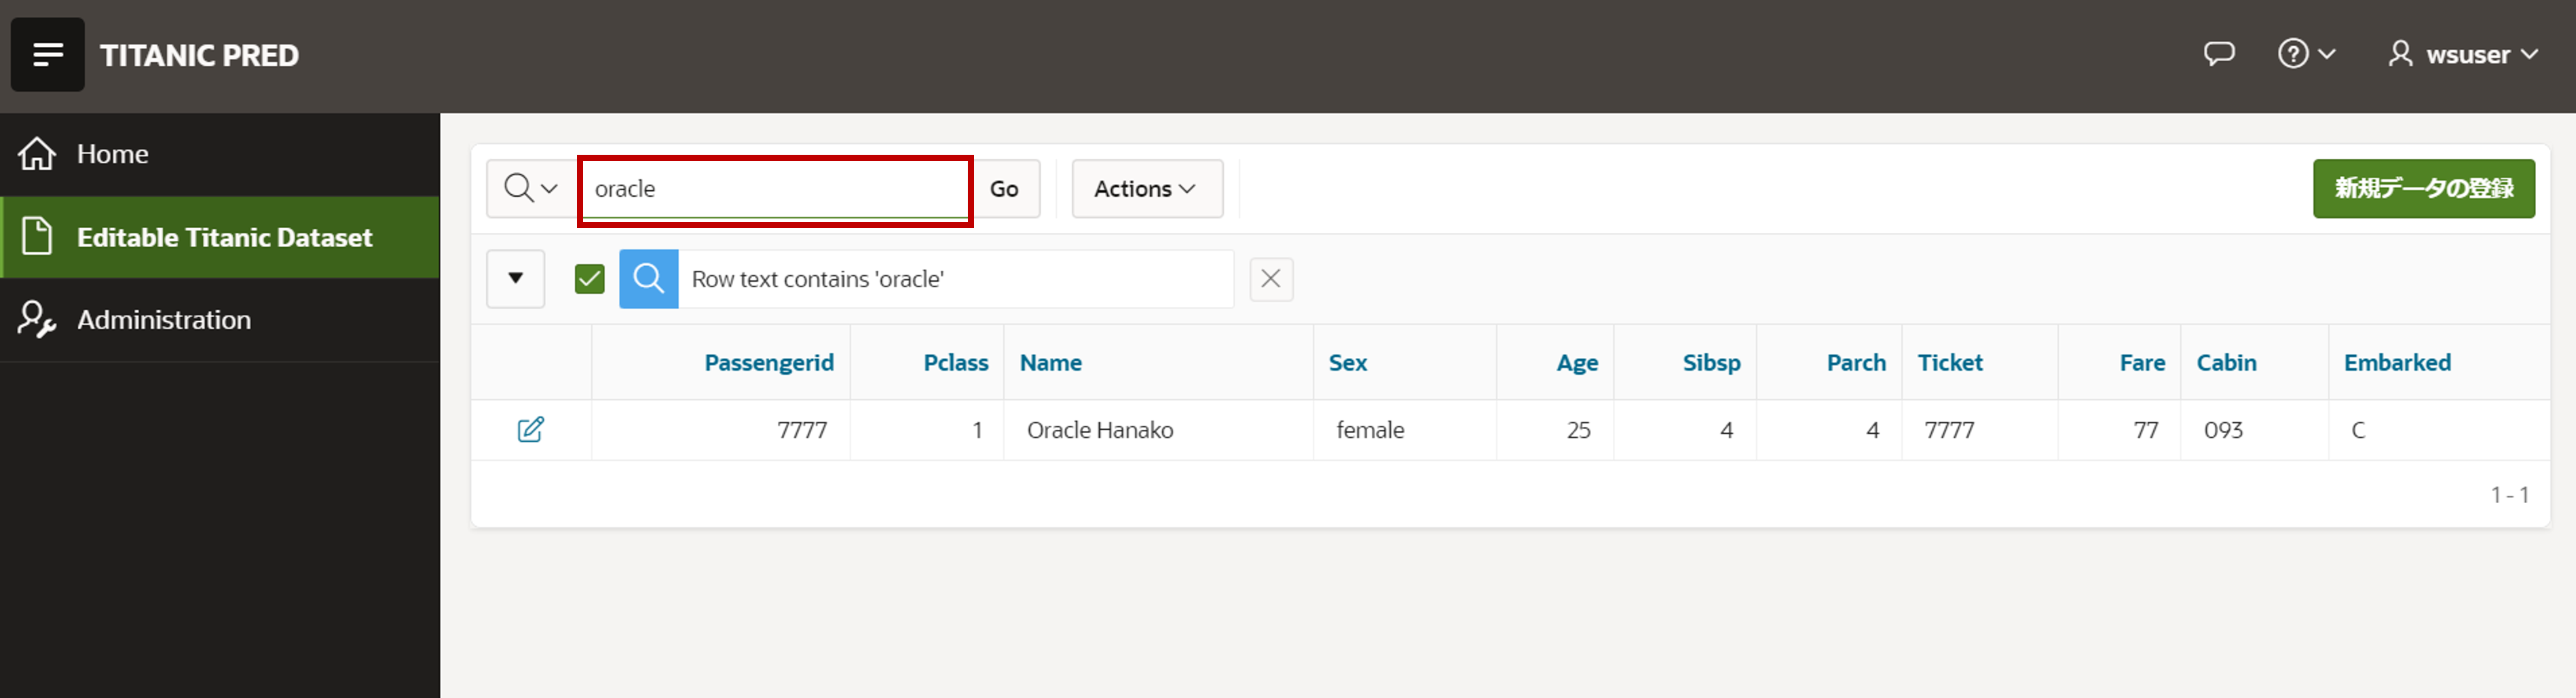Click the Home house icon in sidebar
This screenshot has width=2576, height=698.
click(x=38, y=154)
